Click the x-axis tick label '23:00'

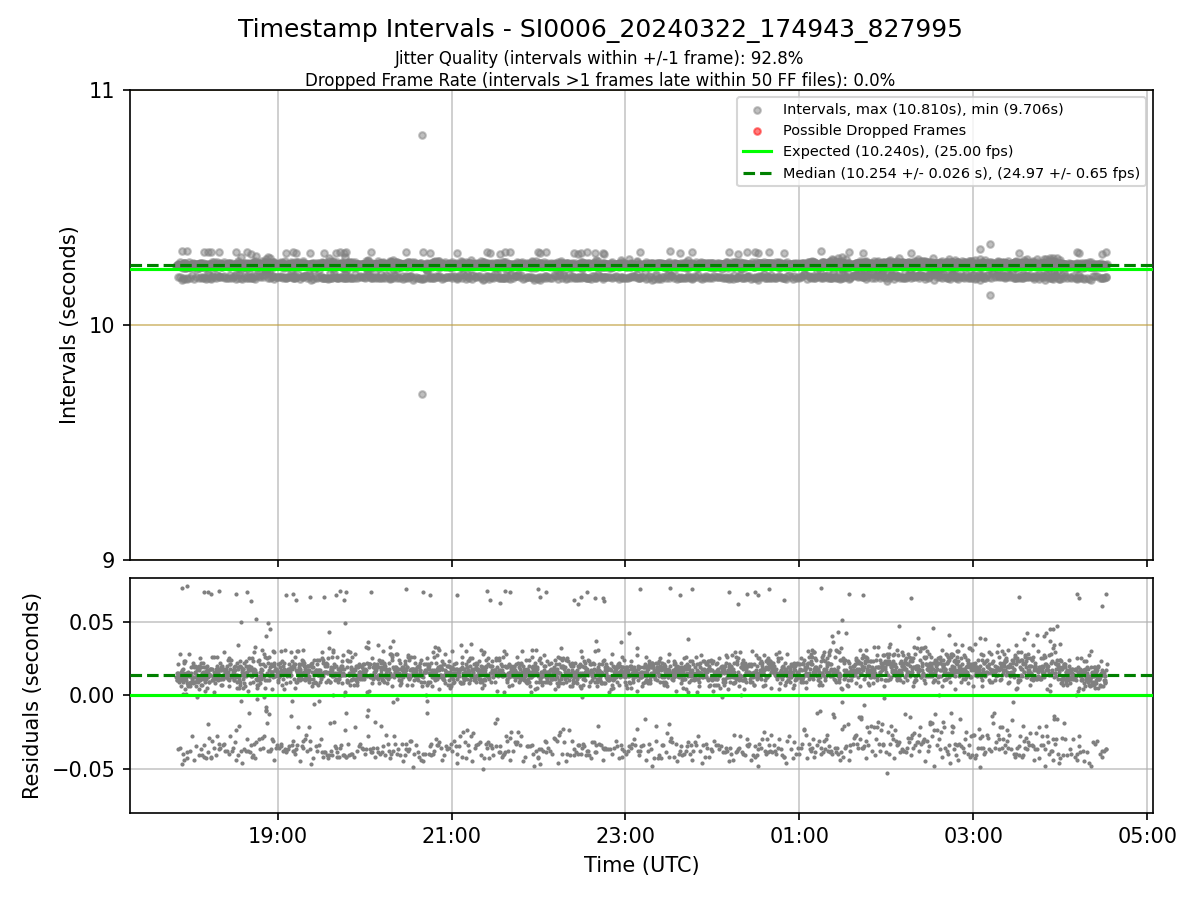tap(625, 834)
